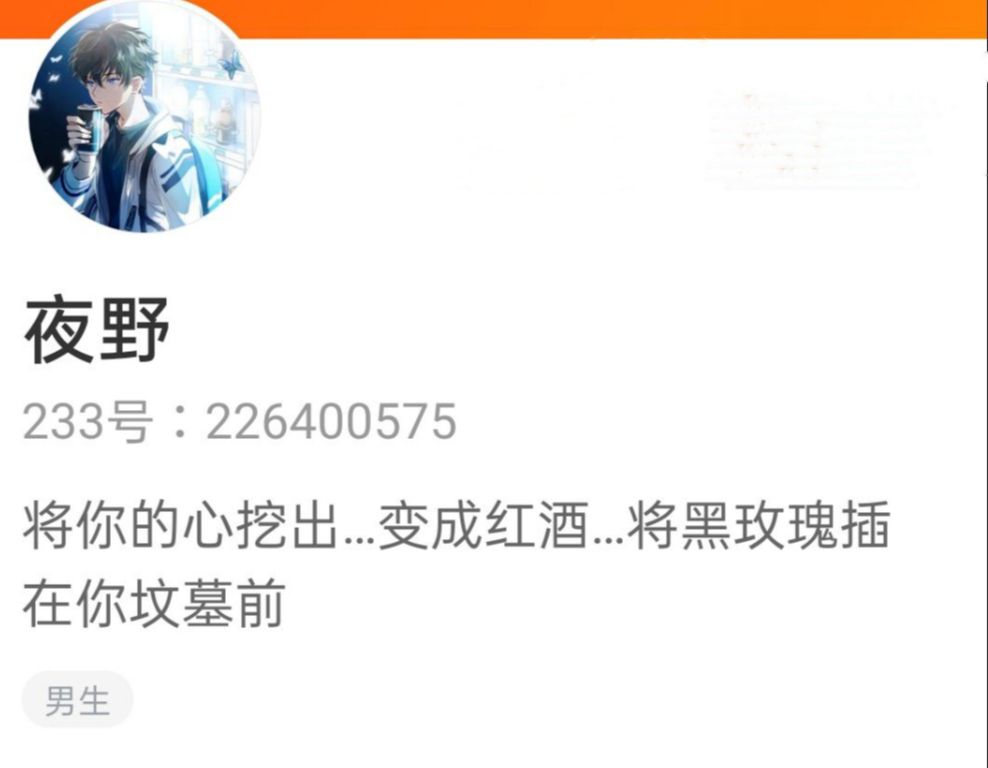Copy the ID number 226400575
This screenshot has width=988, height=768.
pyautogui.click(x=331, y=421)
